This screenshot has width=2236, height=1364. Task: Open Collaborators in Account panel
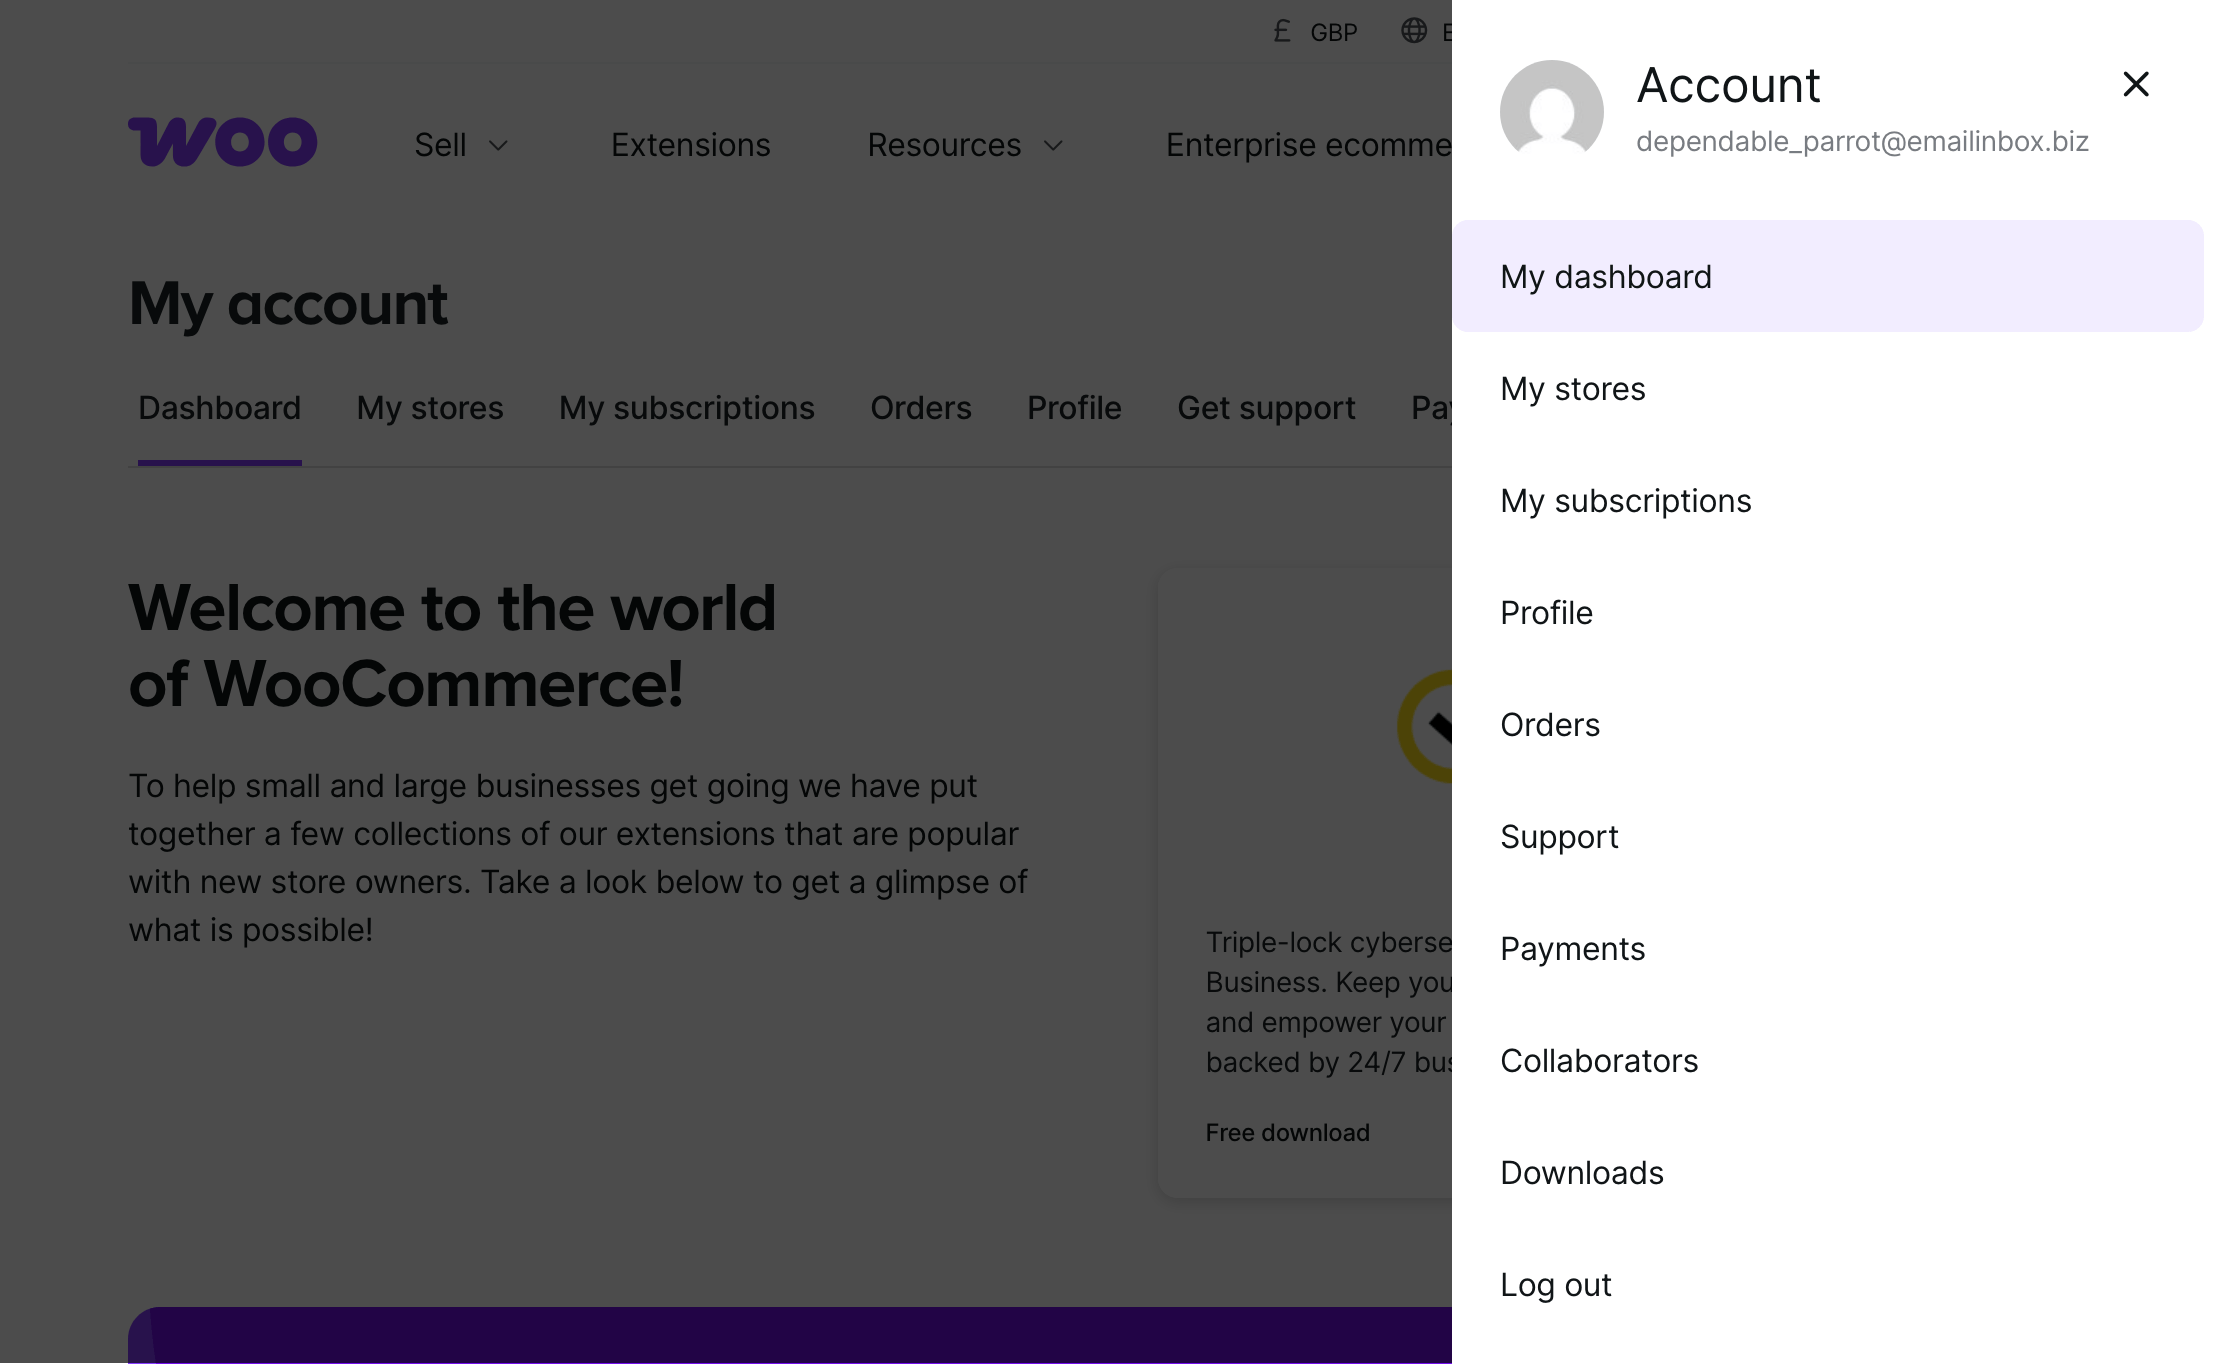(1598, 1061)
